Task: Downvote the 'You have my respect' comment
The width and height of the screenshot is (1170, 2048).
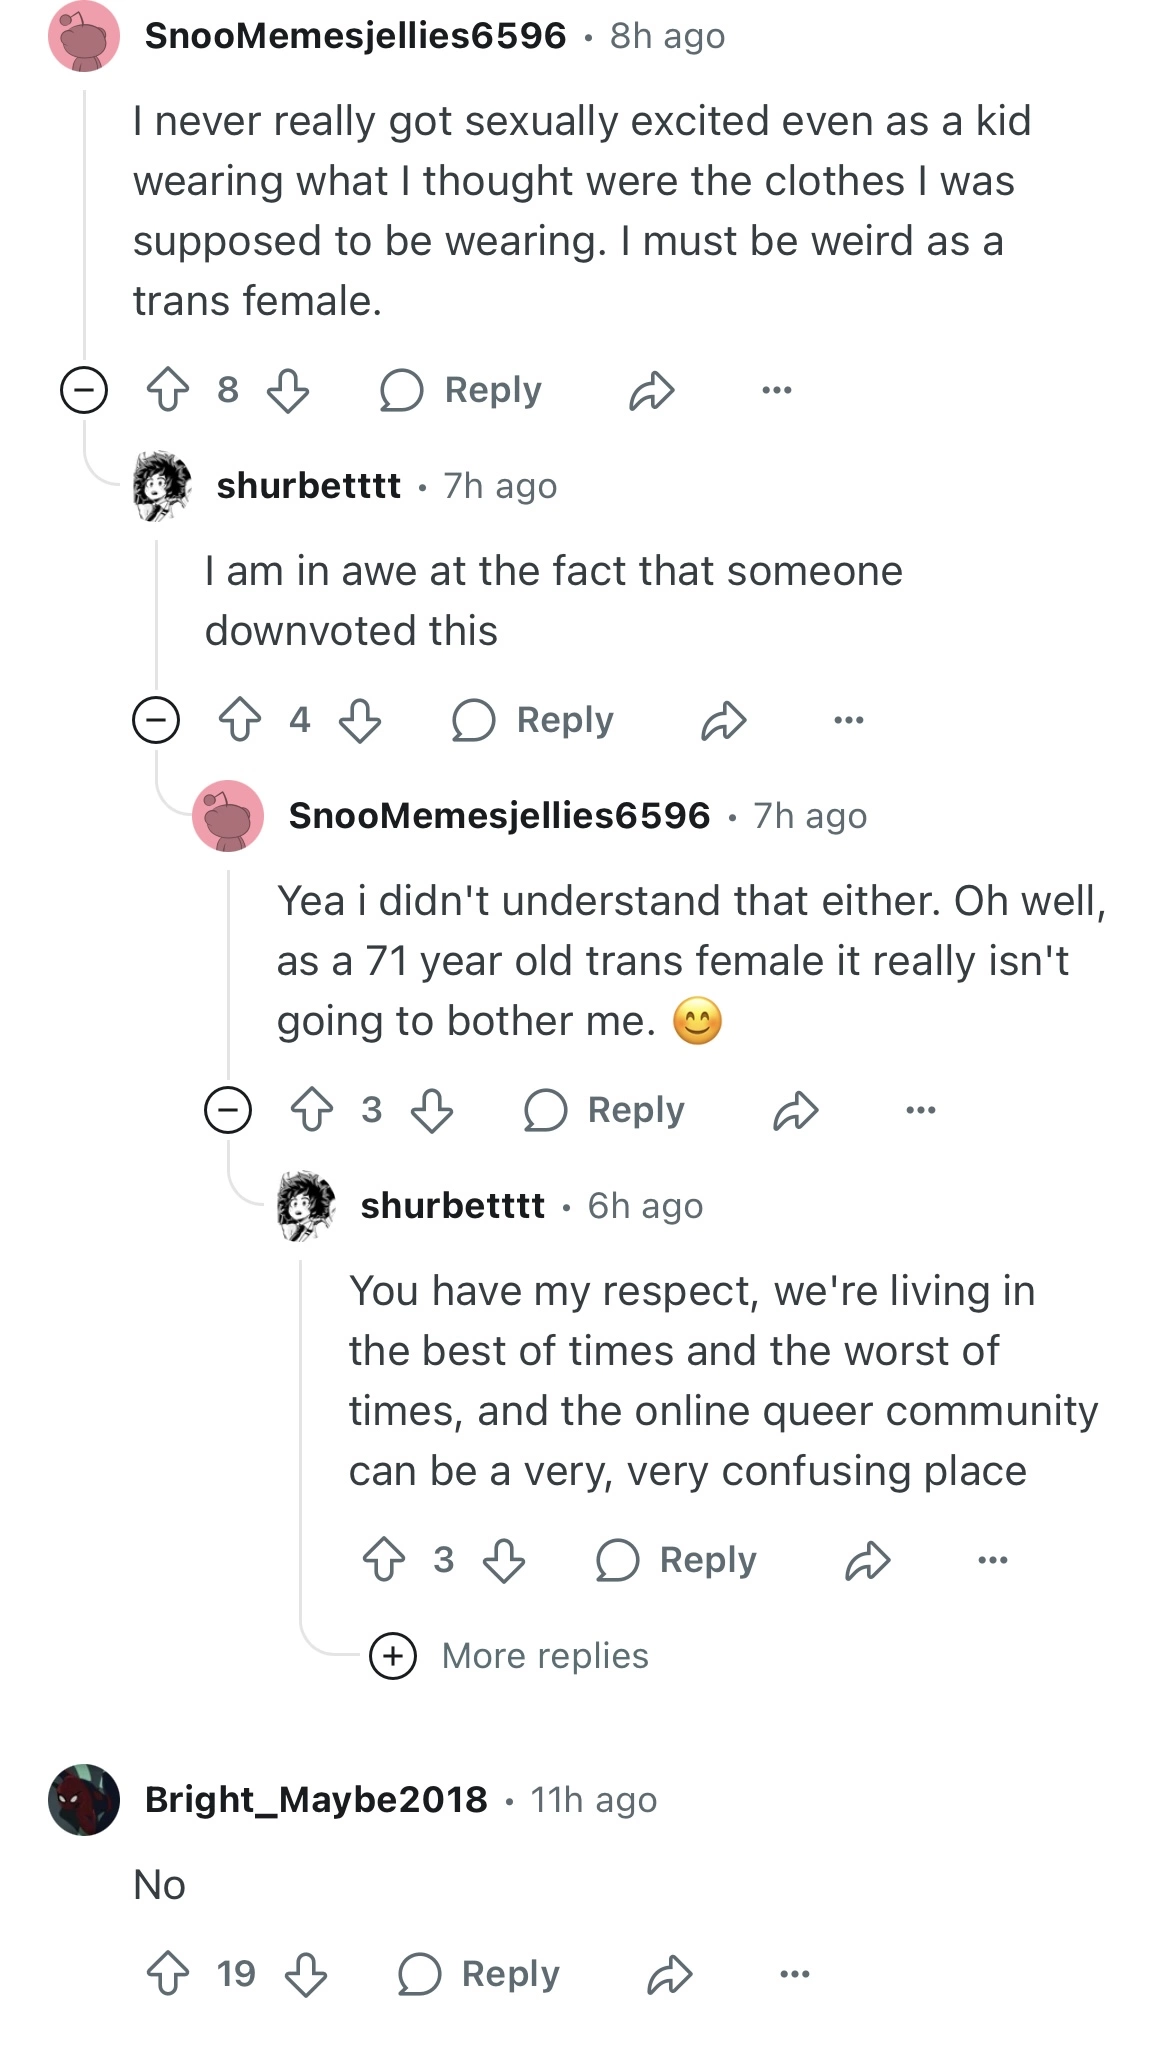Action: (504, 1560)
